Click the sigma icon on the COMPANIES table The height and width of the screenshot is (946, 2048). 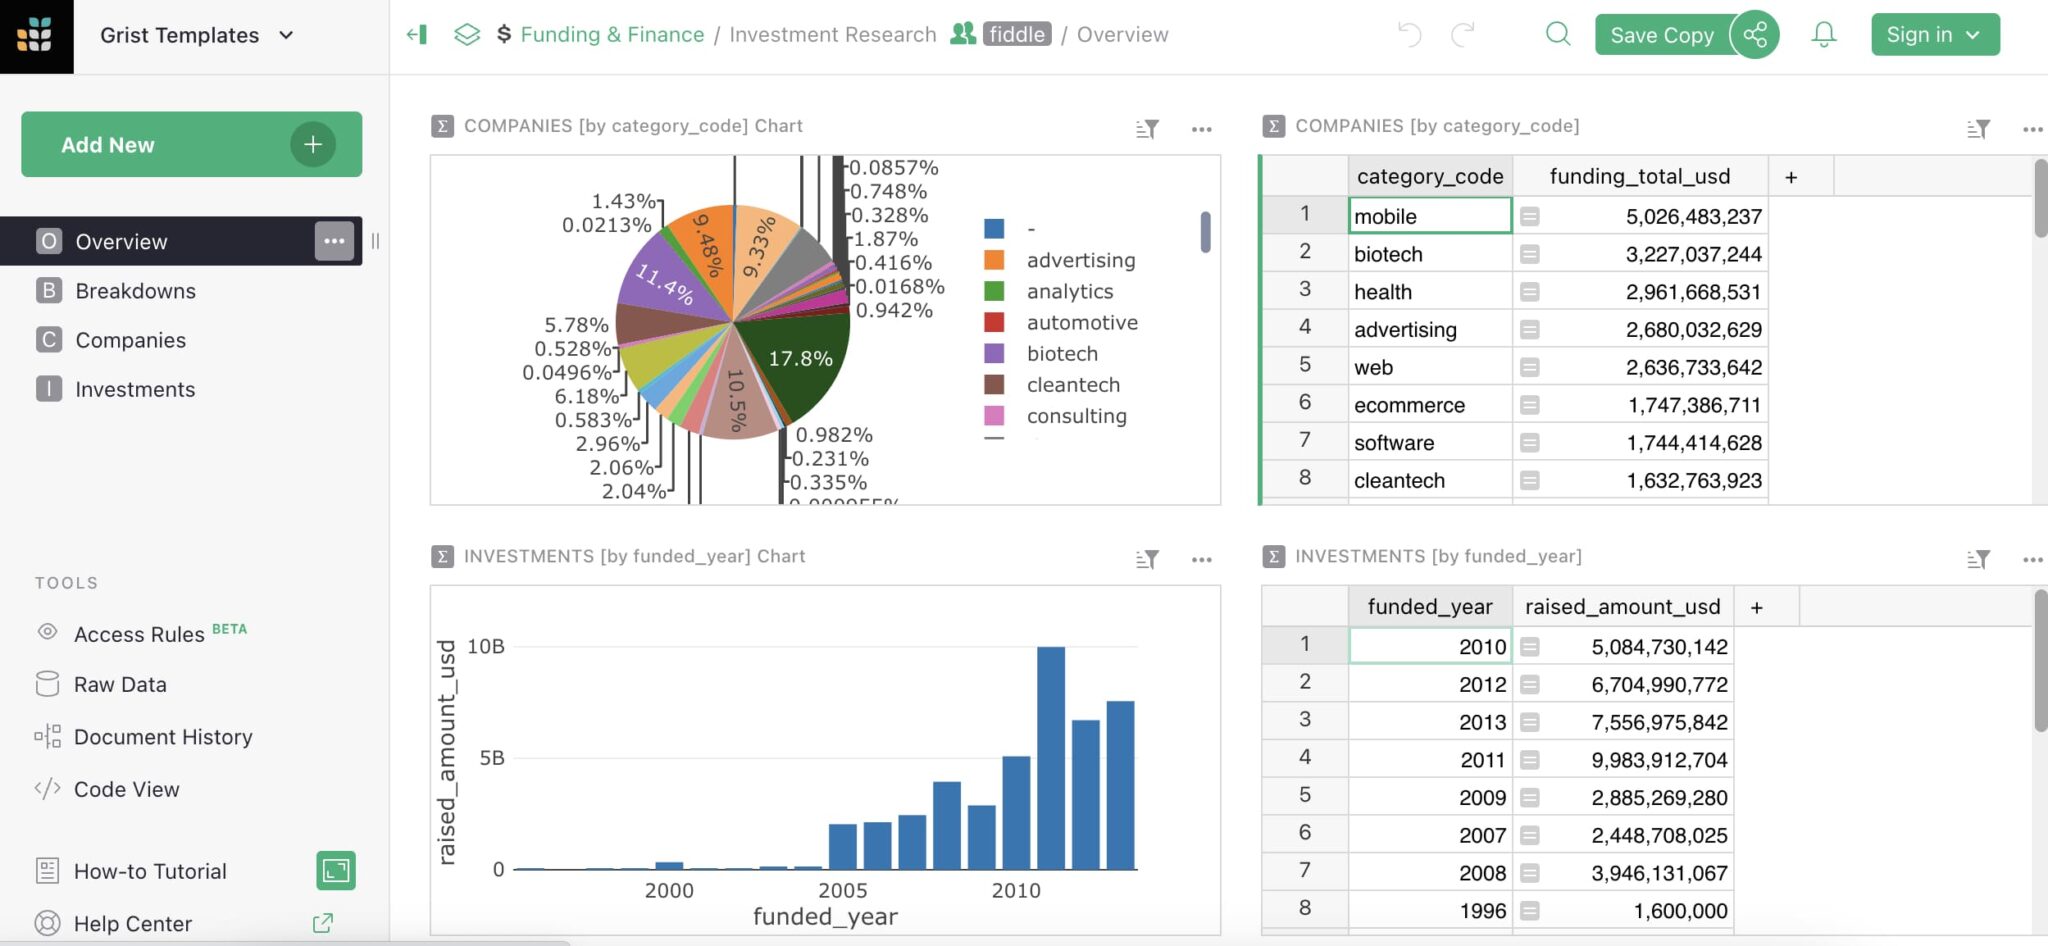click(1273, 126)
